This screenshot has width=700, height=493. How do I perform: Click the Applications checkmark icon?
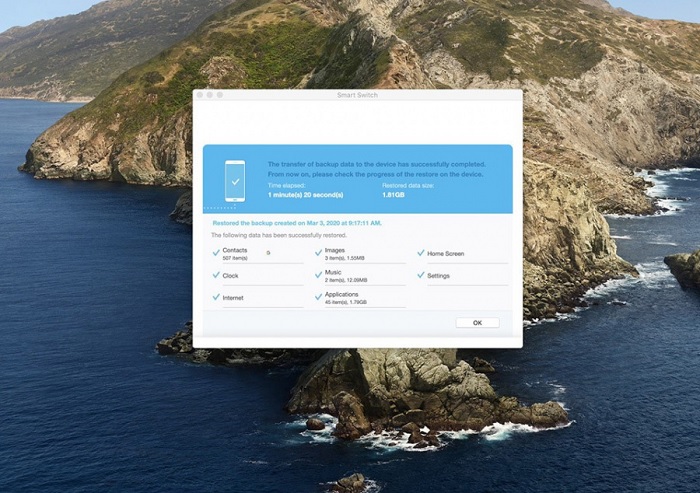click(x=319, y=297)
